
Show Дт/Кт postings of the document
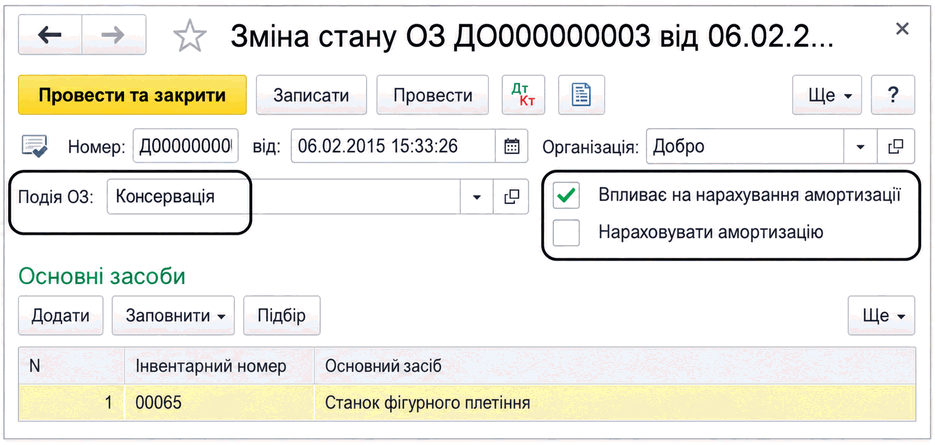524,95
